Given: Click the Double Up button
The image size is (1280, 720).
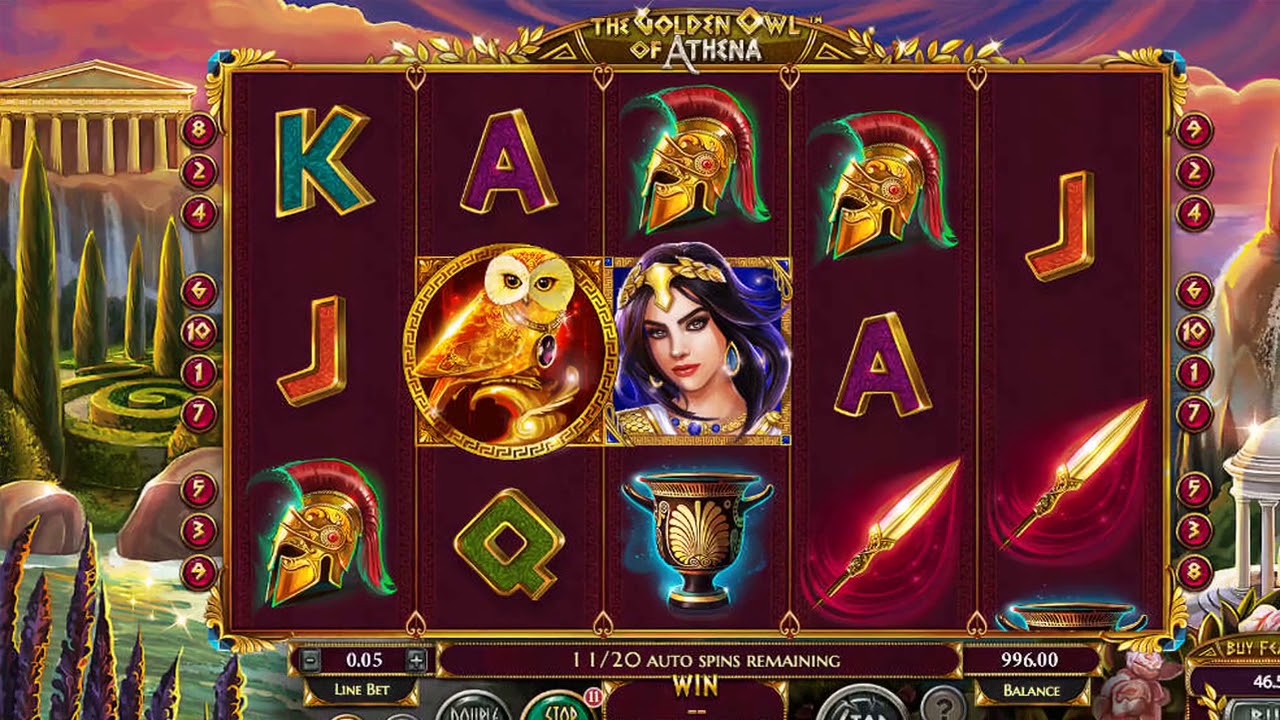Looking at the screenshot, I should click(474, 706).
